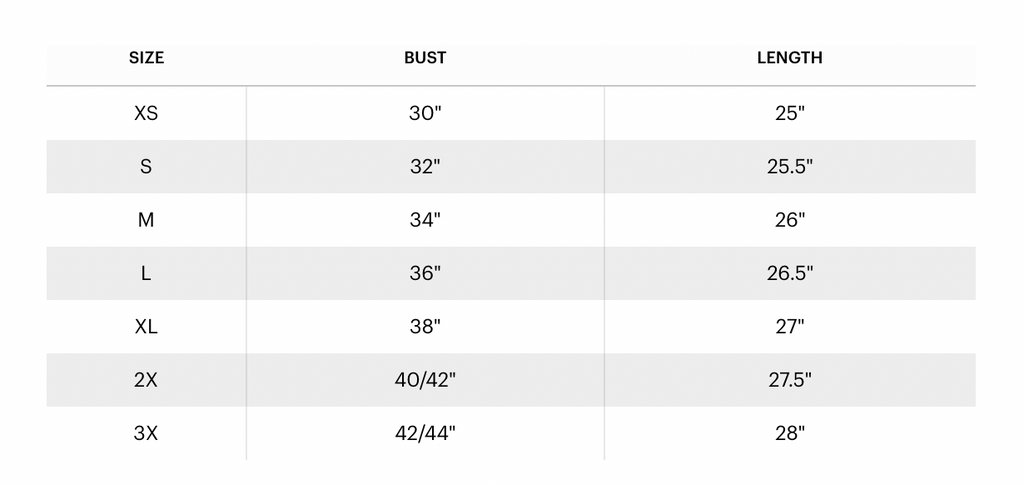Click the SIZE column header
This screenshot has height=485, width=1024.
click(x=146, y=58)
